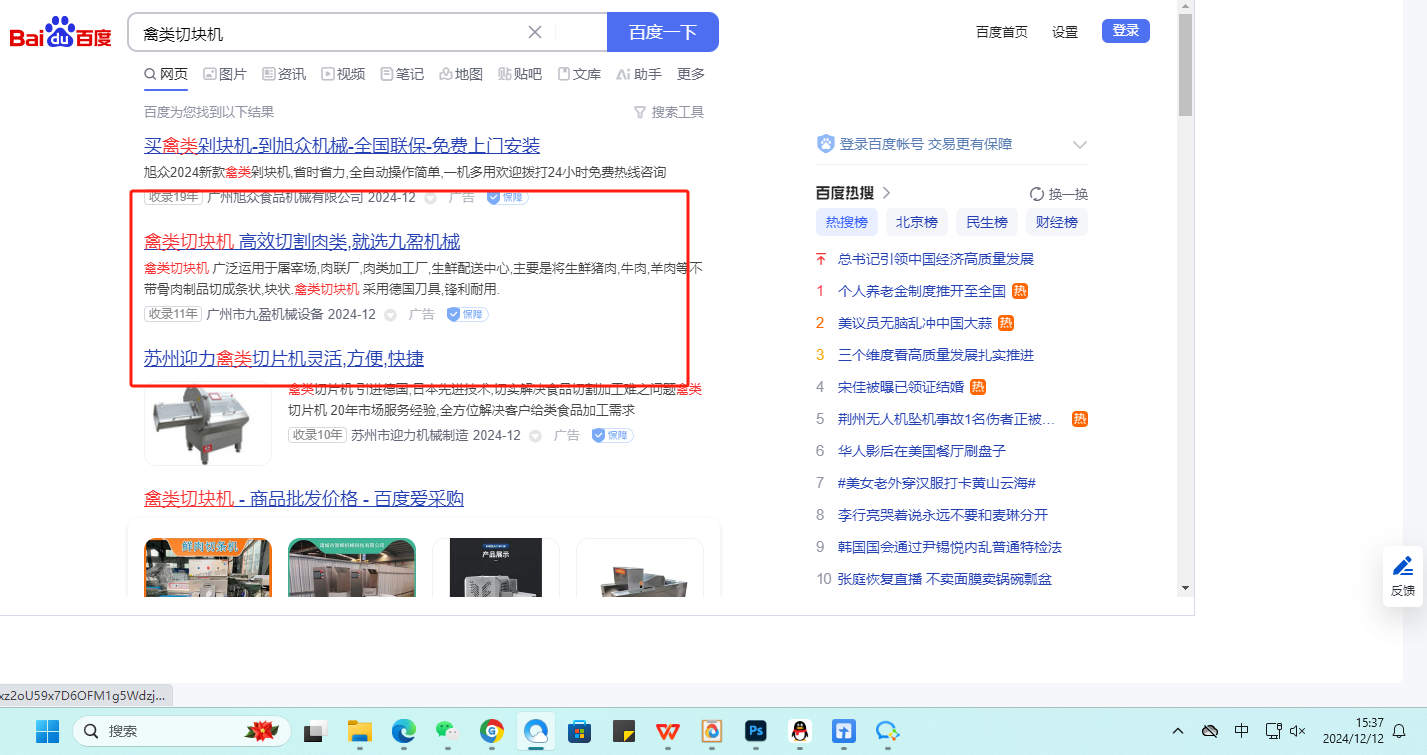Toggle the 中 input method indicator

pos(1241,731)
